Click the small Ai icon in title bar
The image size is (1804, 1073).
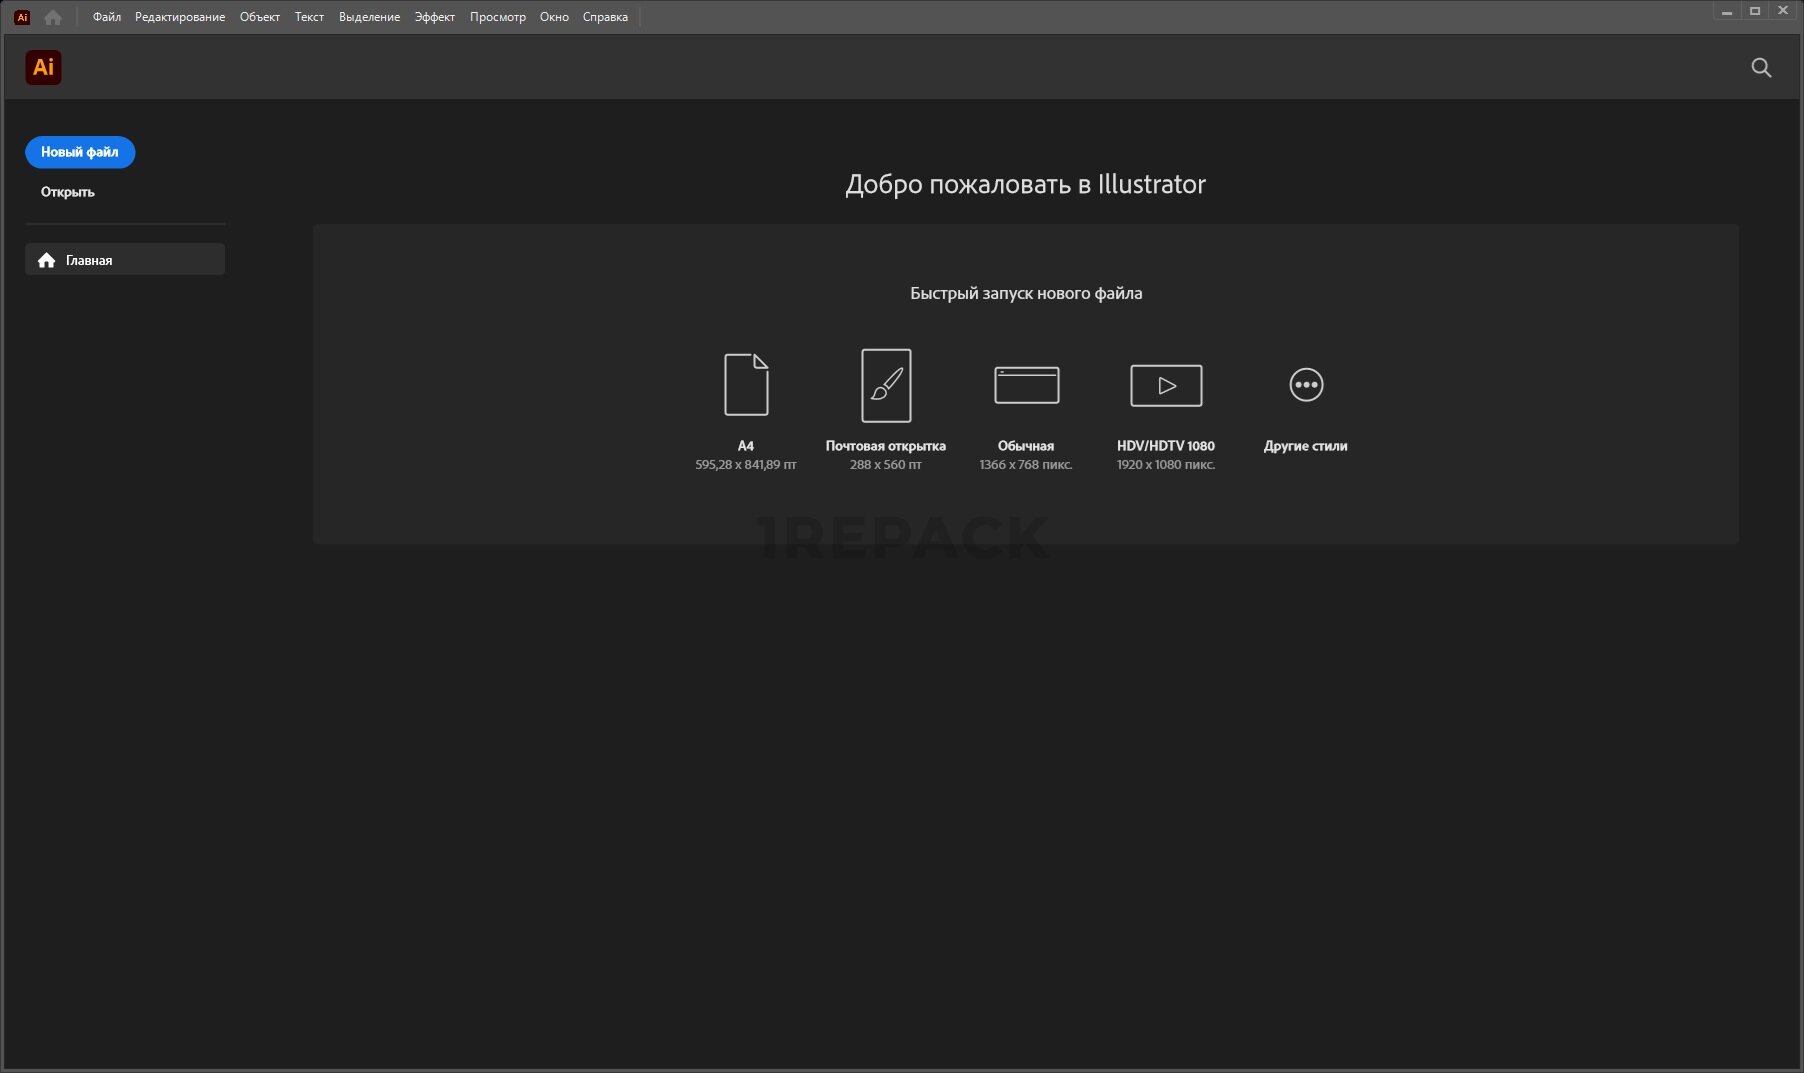[22, 17]
